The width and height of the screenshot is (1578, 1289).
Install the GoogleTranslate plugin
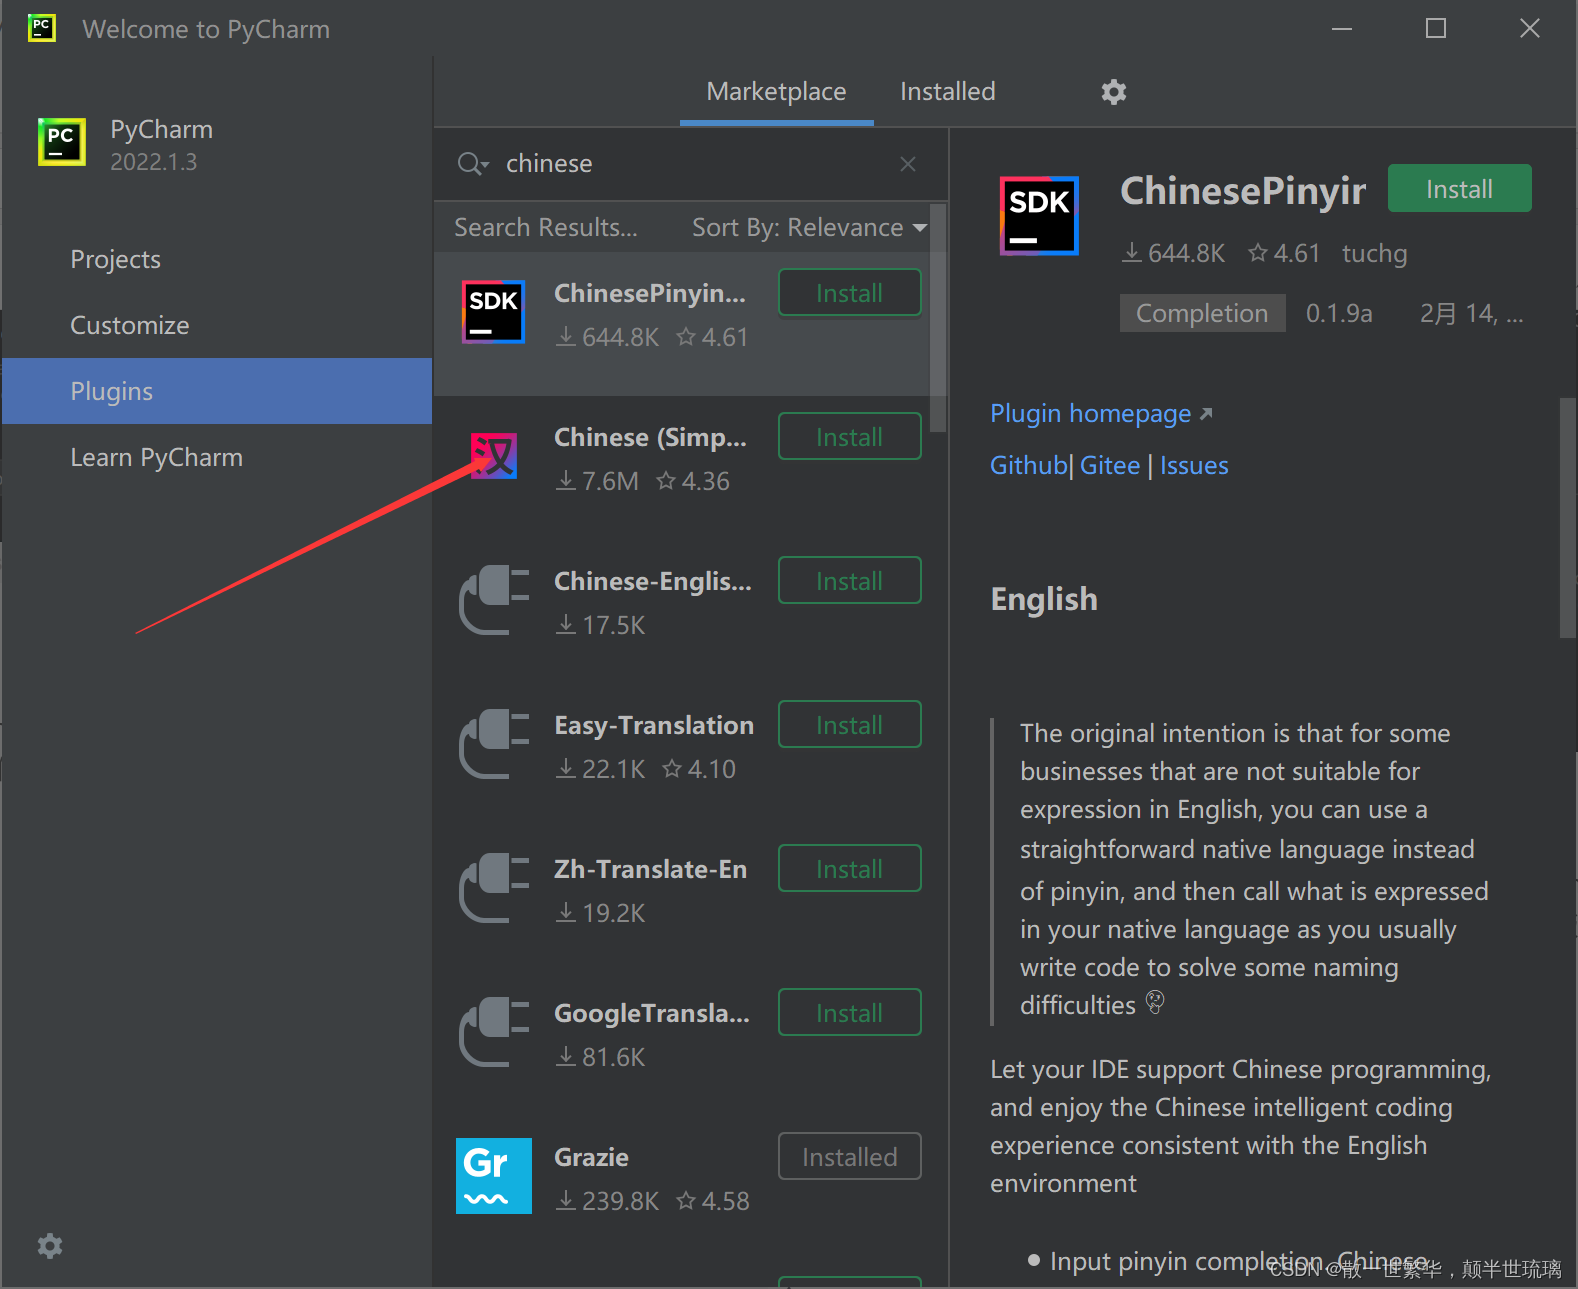849,1013
